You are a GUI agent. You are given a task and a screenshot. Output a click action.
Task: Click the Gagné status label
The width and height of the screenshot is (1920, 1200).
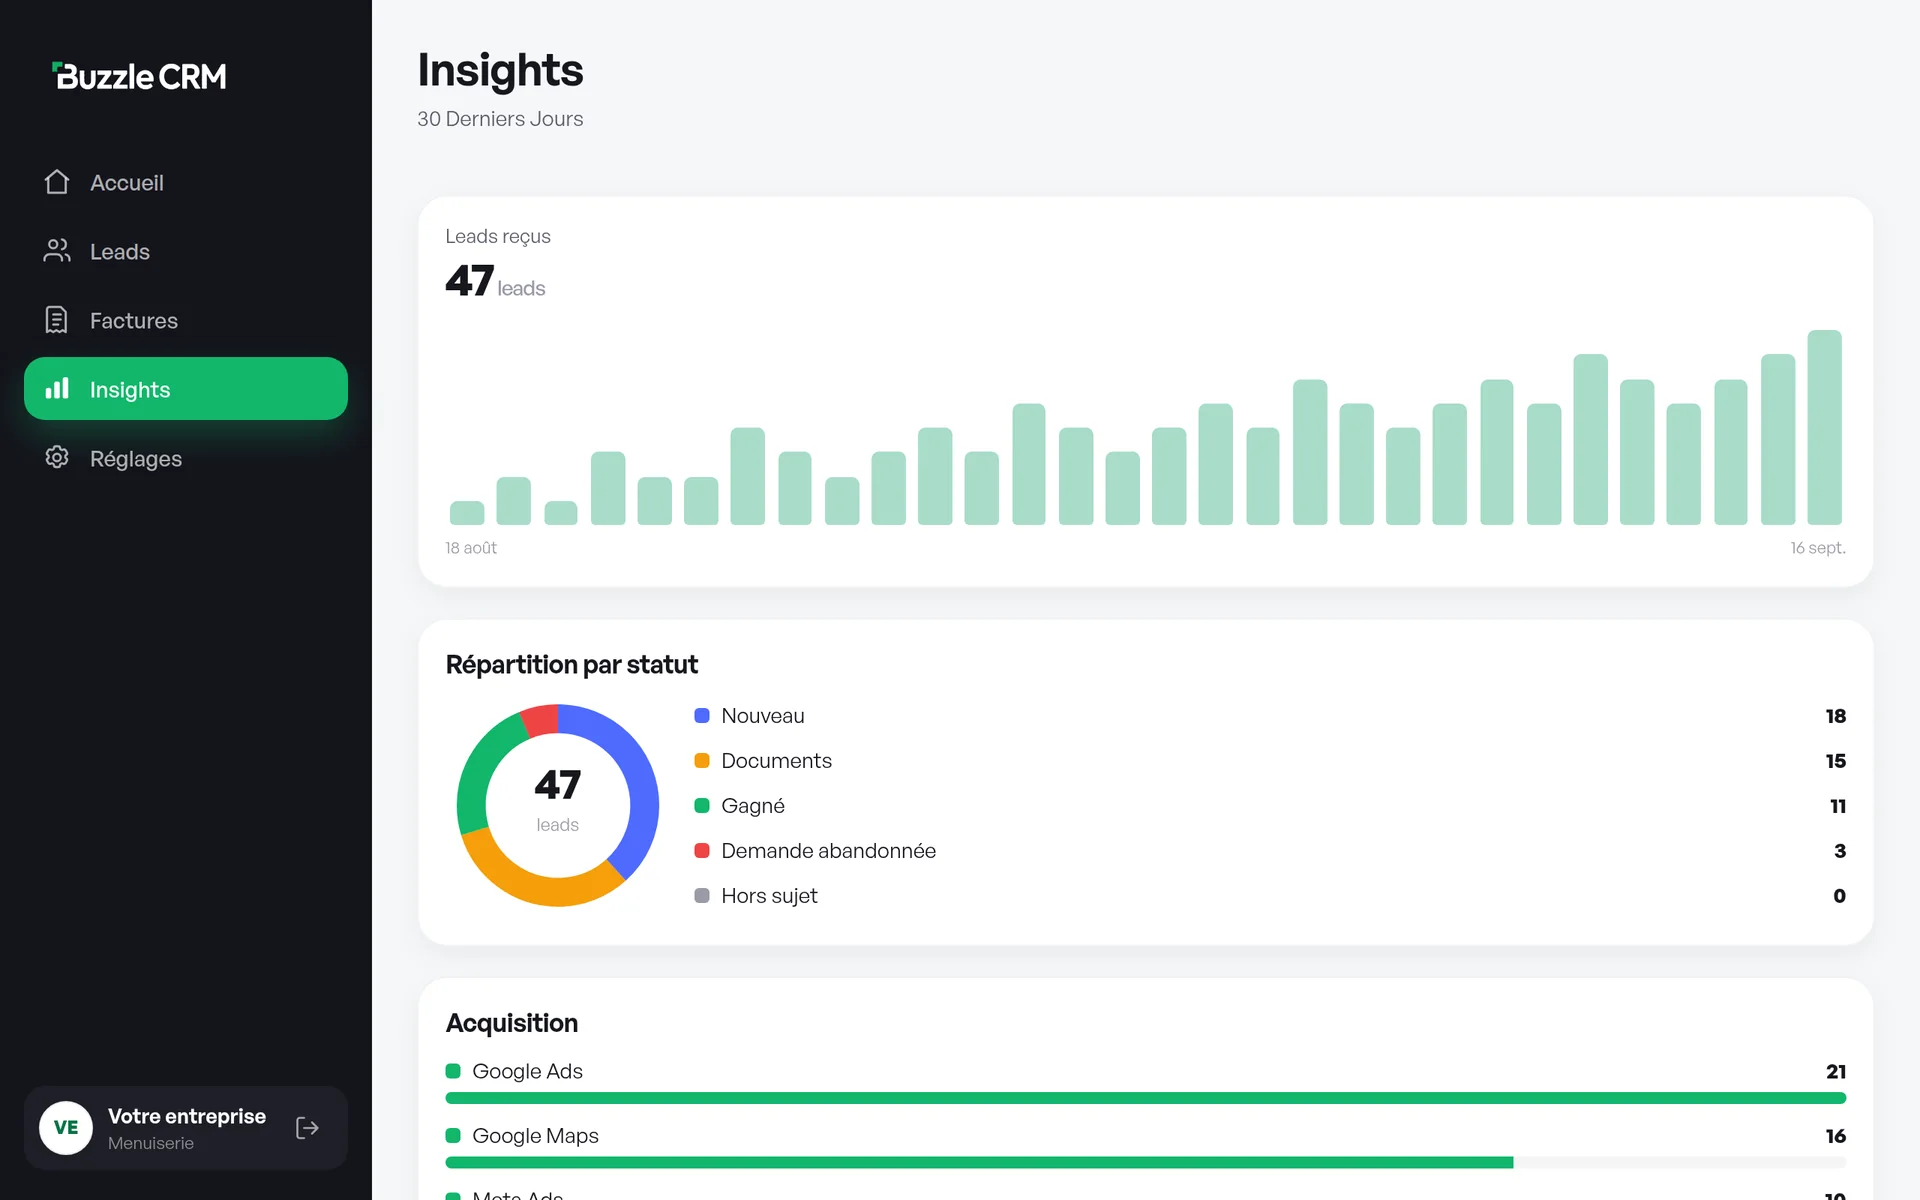pyautogui.click(x=753, y=806)
